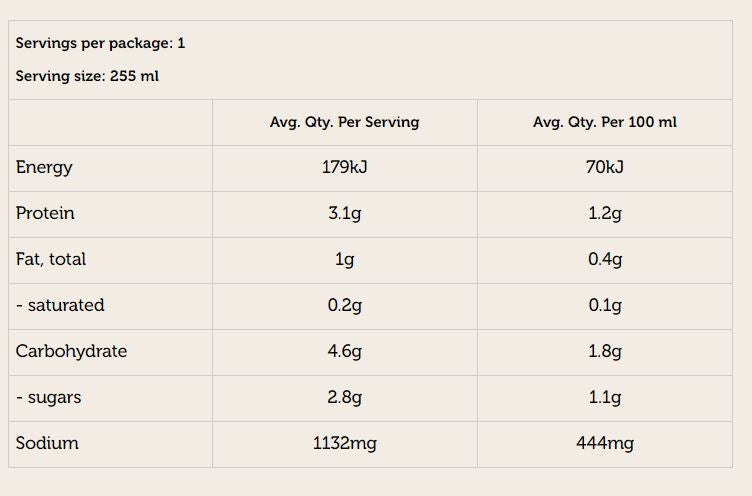Click the 'Avg. Qty. Per Serving' column header
This screenshot has width=752, height=496.
[344, 122]
